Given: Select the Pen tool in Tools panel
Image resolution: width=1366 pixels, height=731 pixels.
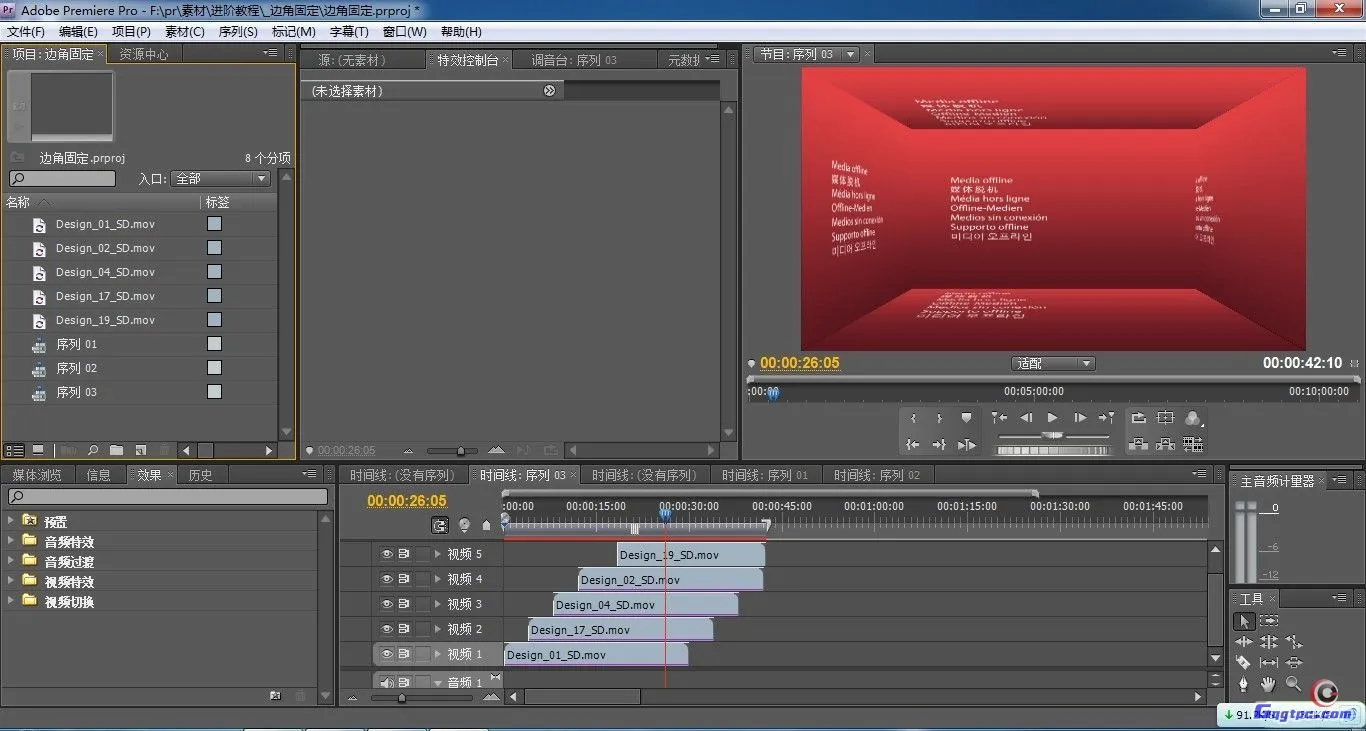Looking at the screenshot, I should point(1243,685).
